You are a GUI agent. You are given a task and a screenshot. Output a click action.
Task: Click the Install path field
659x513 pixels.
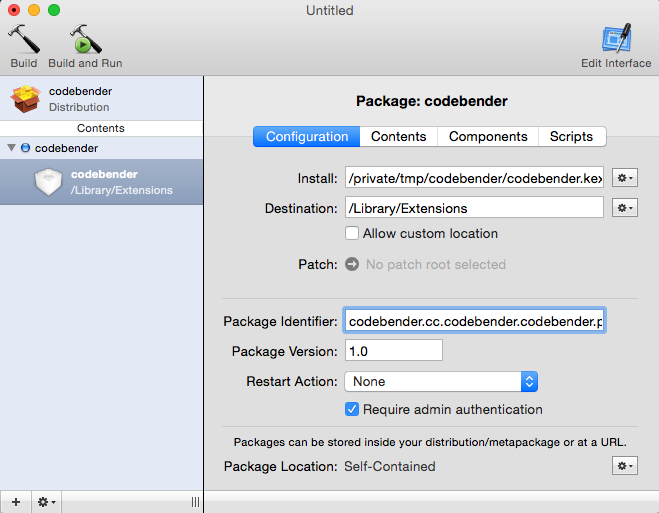[x=474, y=177]
